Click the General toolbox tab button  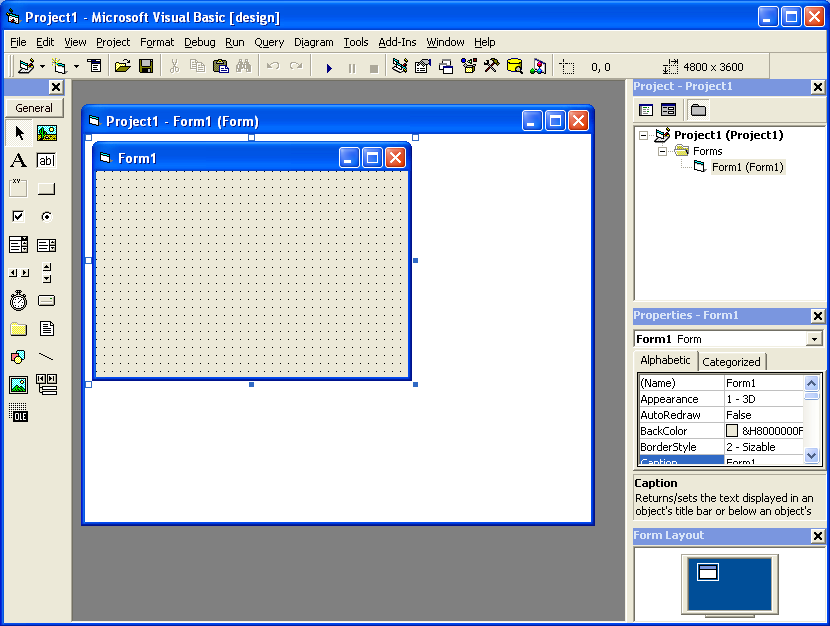[34, 108]
